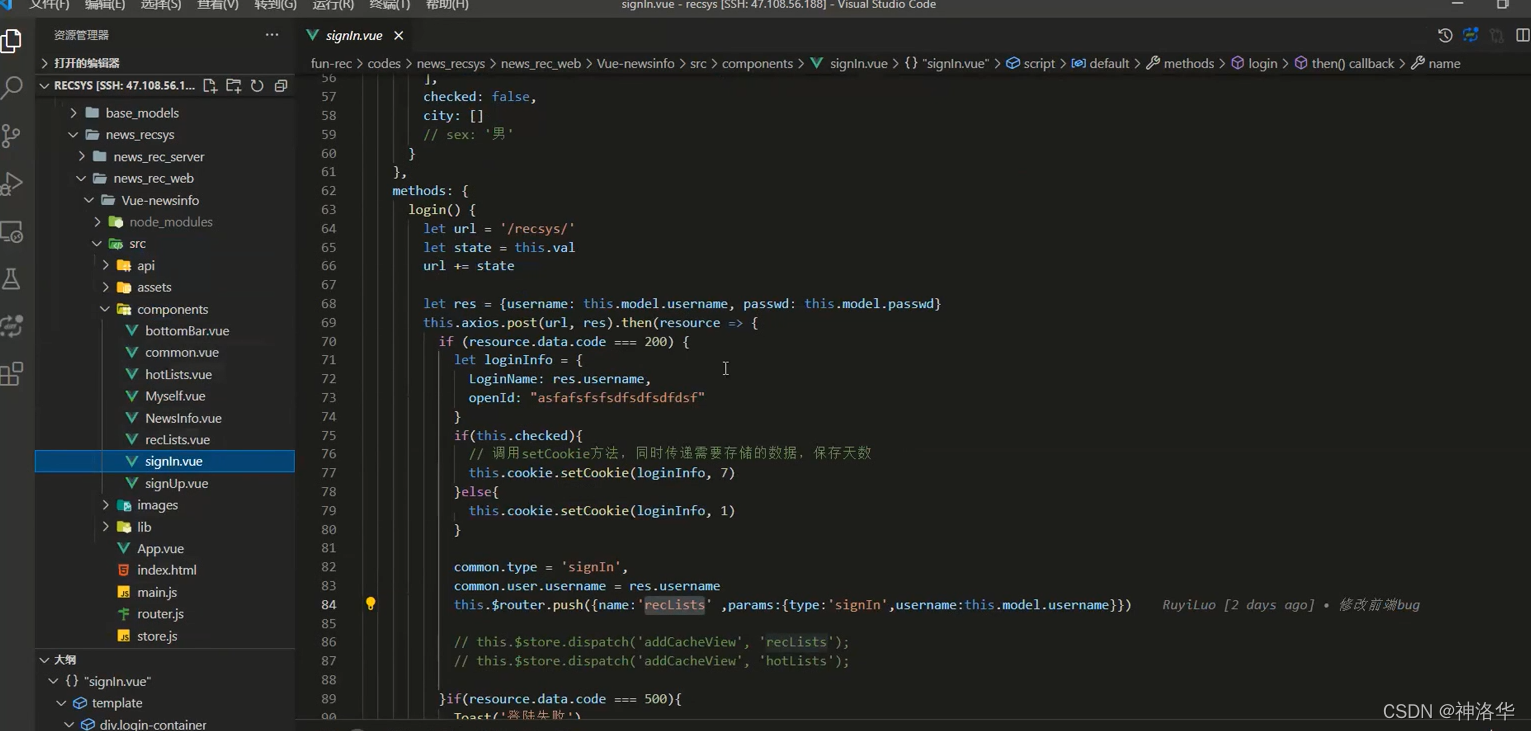Close the signIn.vue editor tab

click(x=398, y=35)
